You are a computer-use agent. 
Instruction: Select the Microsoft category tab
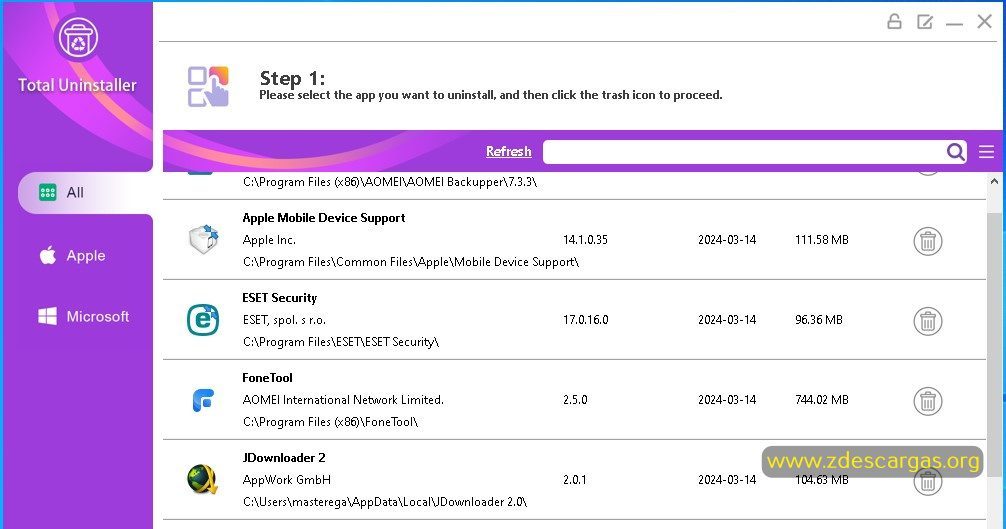[85, 316]
